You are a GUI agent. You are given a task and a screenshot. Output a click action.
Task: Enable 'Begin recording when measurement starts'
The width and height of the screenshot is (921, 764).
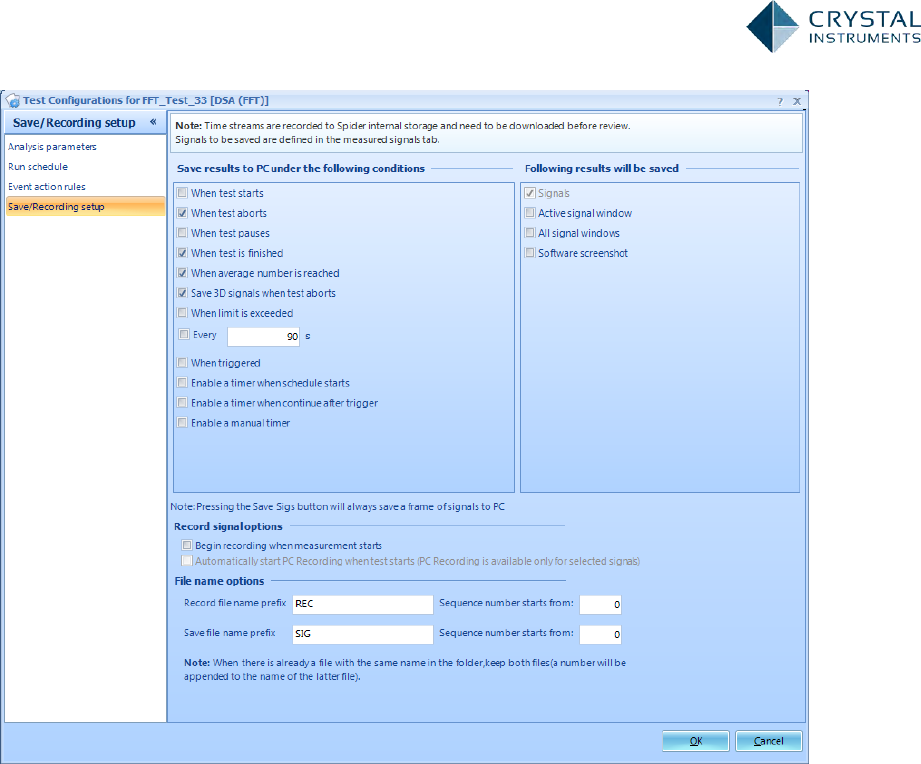pyautogui.click(x=187, y=545)
